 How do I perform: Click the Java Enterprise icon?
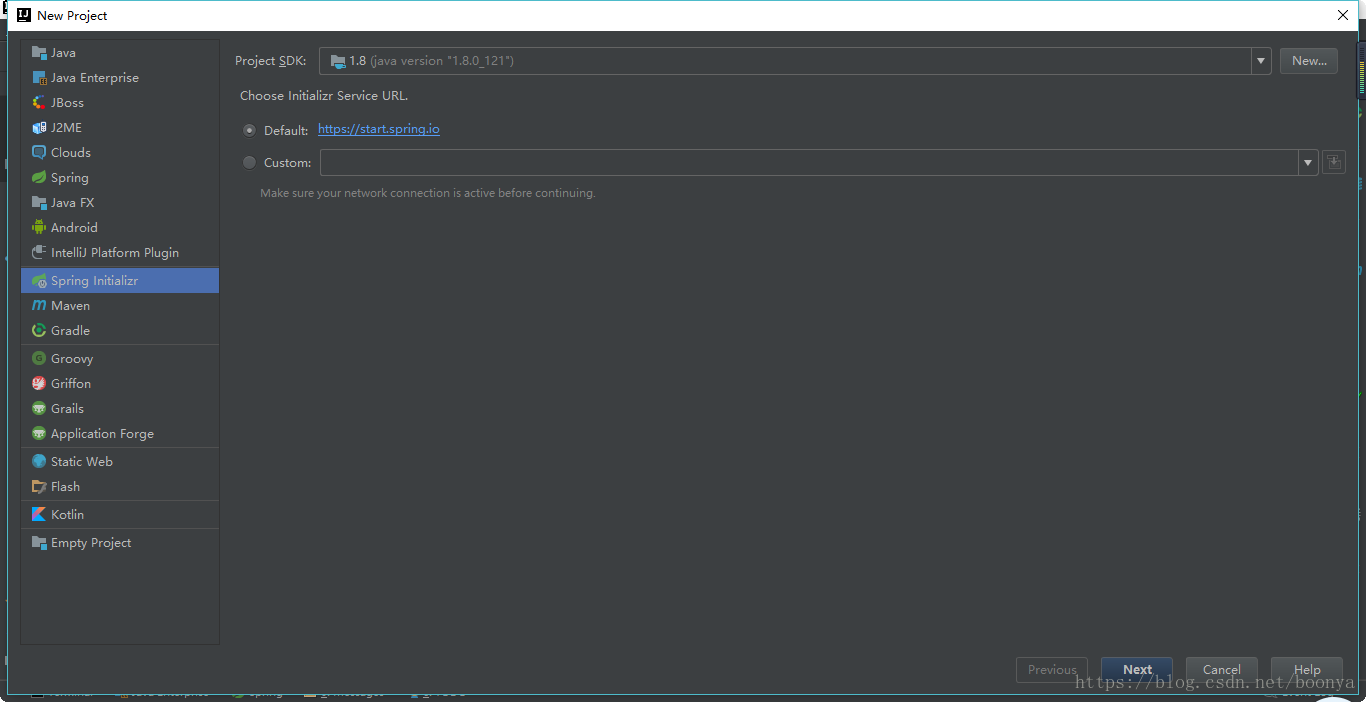pos(39,78)
